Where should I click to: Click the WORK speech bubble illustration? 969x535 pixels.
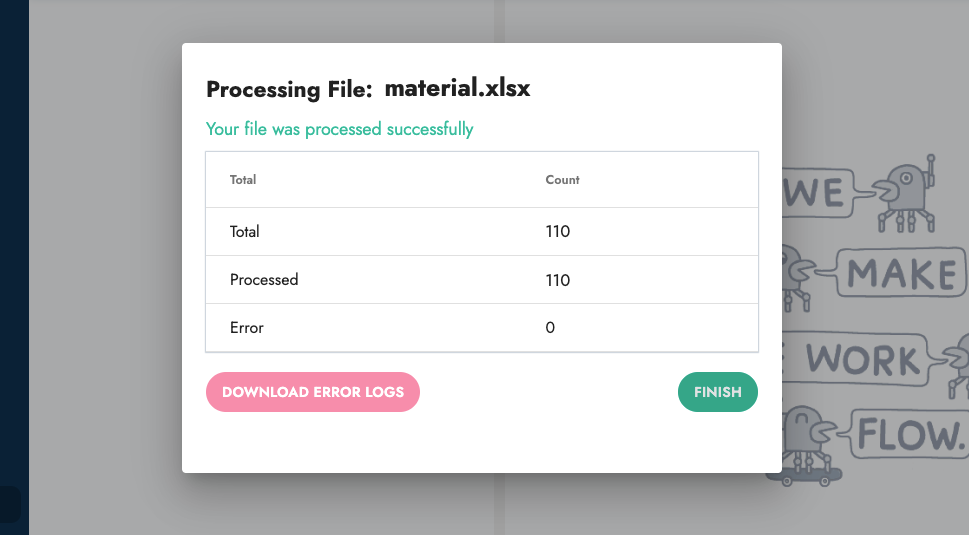tap(863, 360)
